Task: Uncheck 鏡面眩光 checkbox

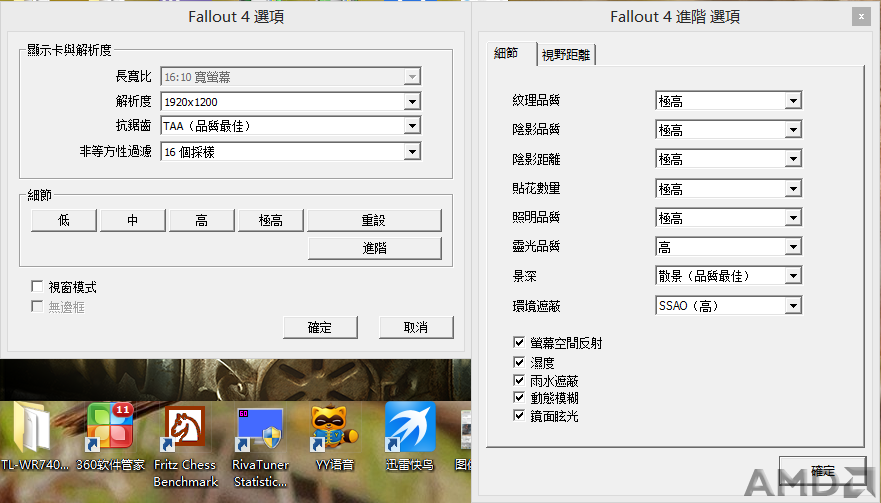Action: (519, 415)
